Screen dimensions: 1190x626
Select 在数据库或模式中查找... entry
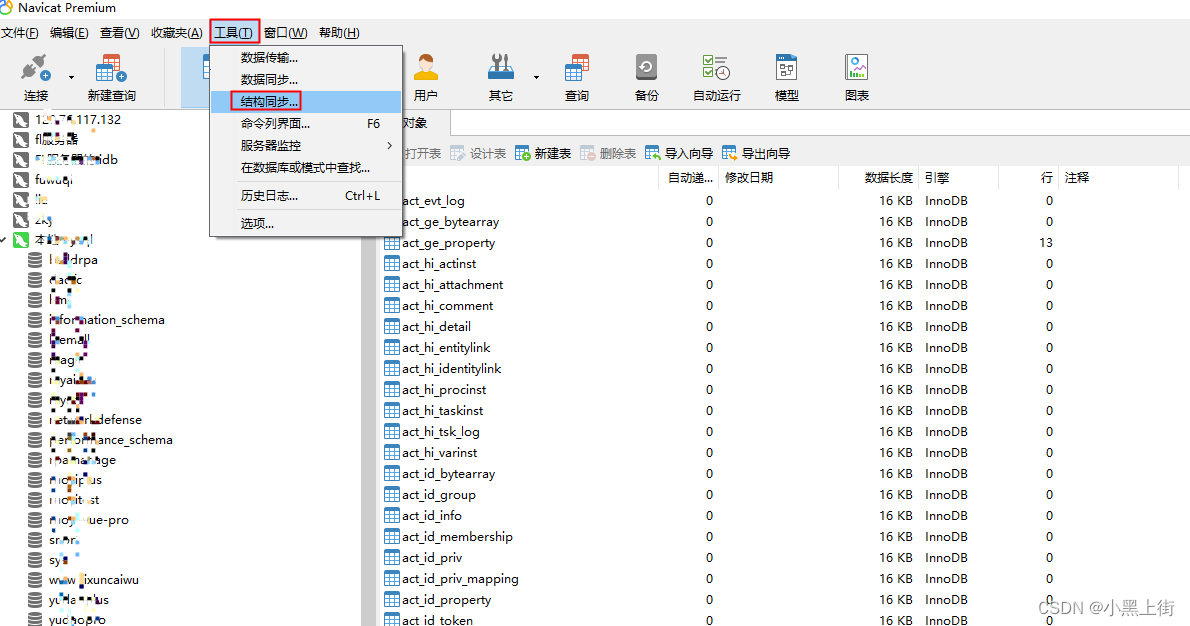pyautogui.click(x=306, y=168)
